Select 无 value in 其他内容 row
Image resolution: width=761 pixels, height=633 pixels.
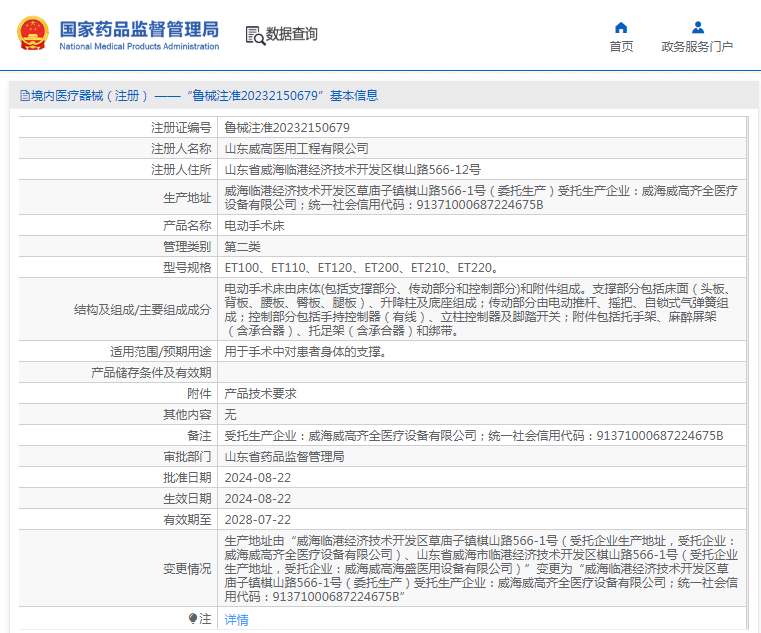pyautogui.click(x=230, y=415)
